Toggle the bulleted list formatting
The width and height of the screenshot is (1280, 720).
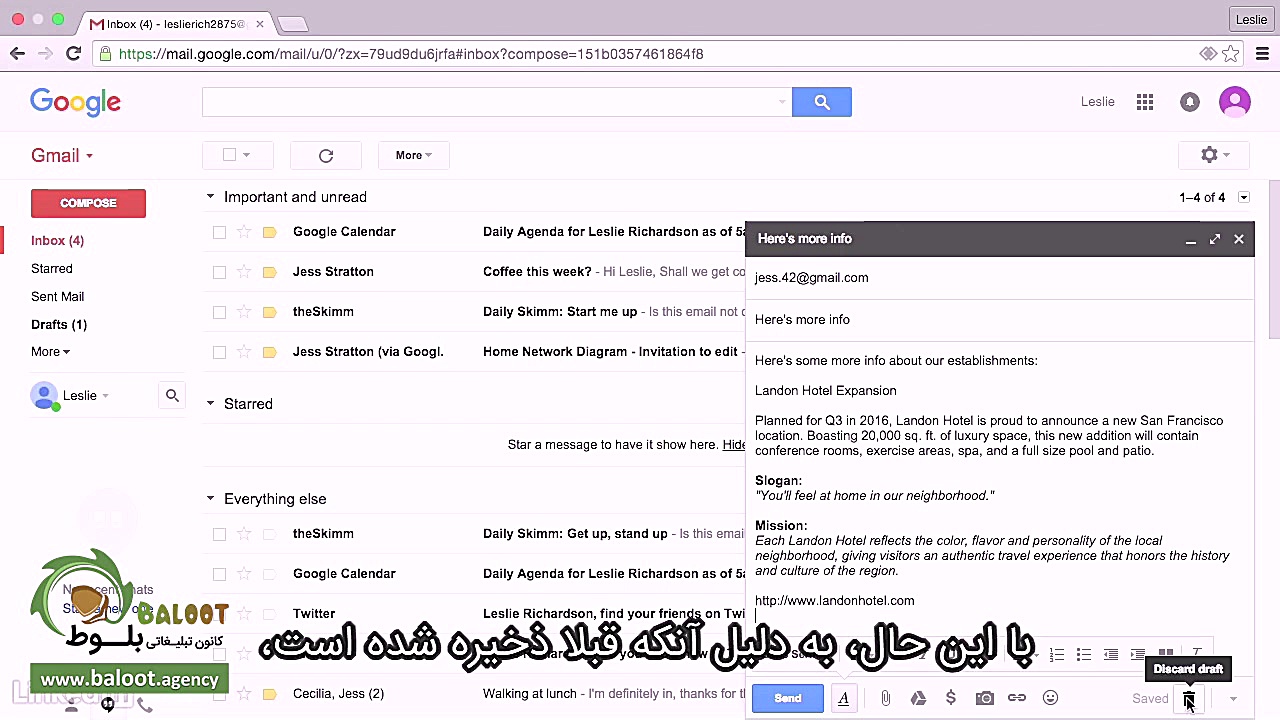coord(1084,655)
